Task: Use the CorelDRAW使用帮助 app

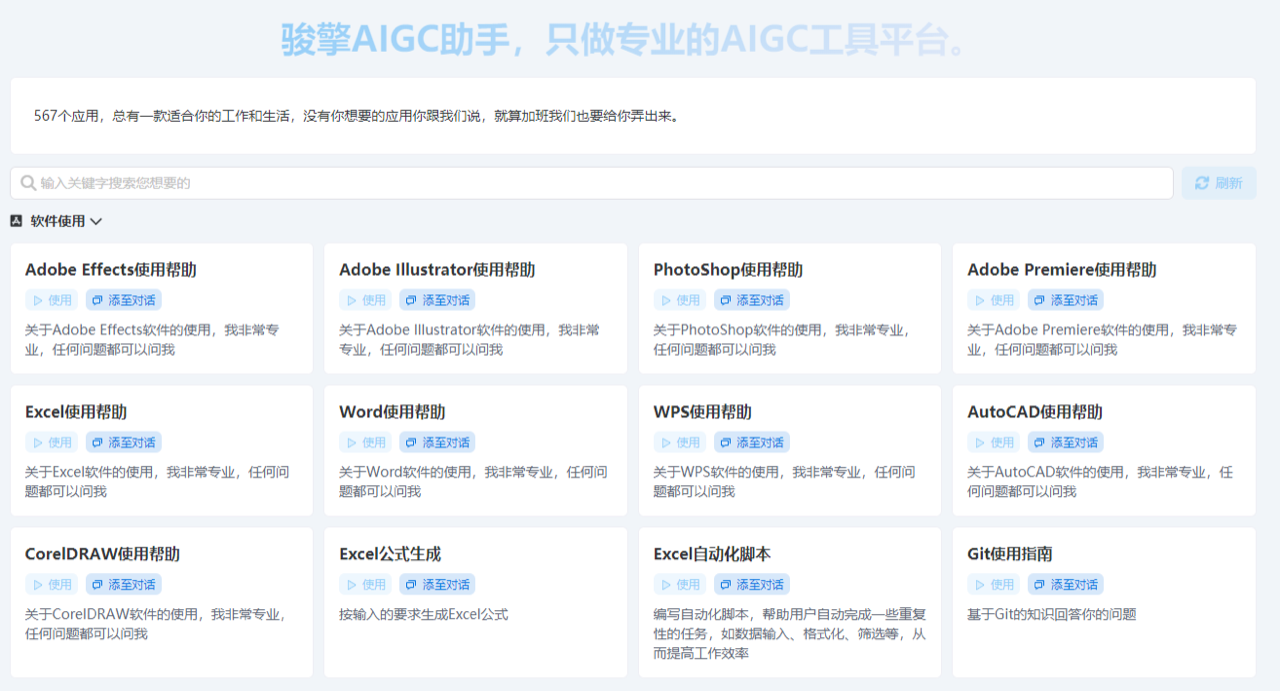Action: (x=52, y=584)
